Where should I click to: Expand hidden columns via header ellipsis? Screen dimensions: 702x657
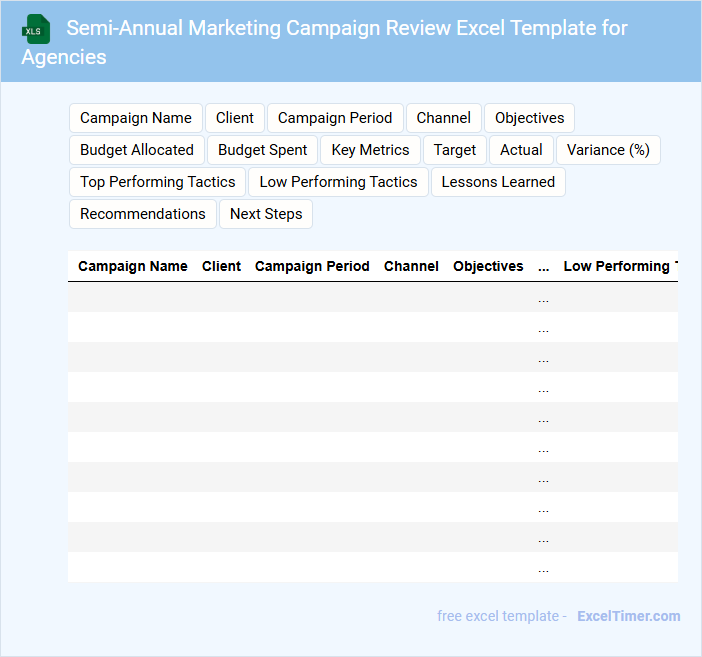pos(543,267)
